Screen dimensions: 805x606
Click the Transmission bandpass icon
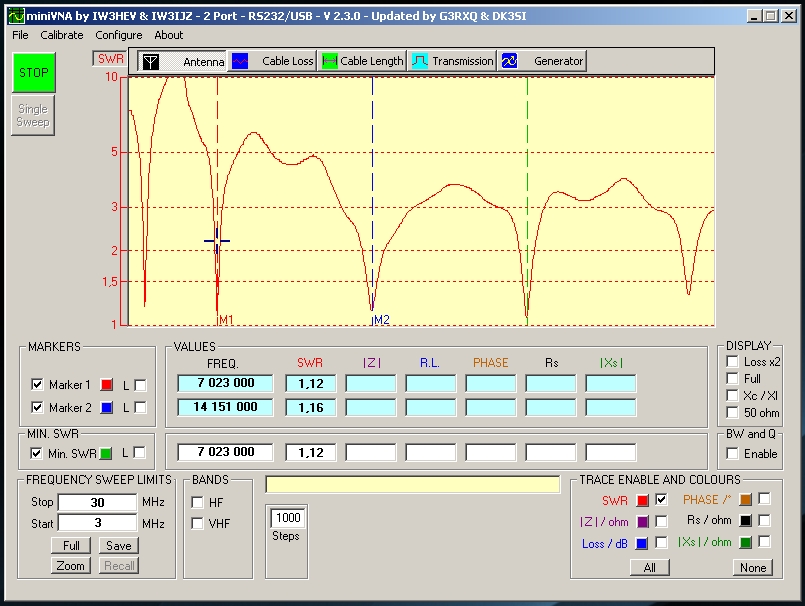click(420, 62)
